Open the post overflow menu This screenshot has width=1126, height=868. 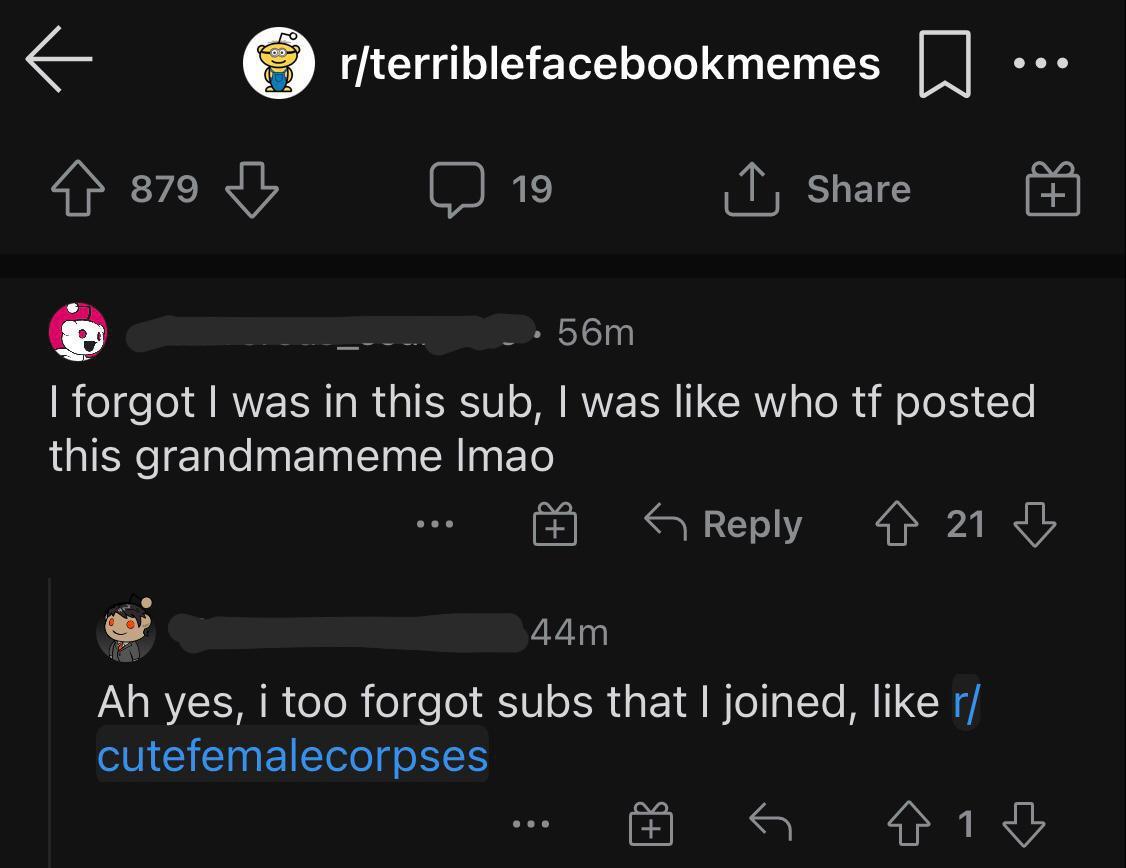coord(1040,62)
